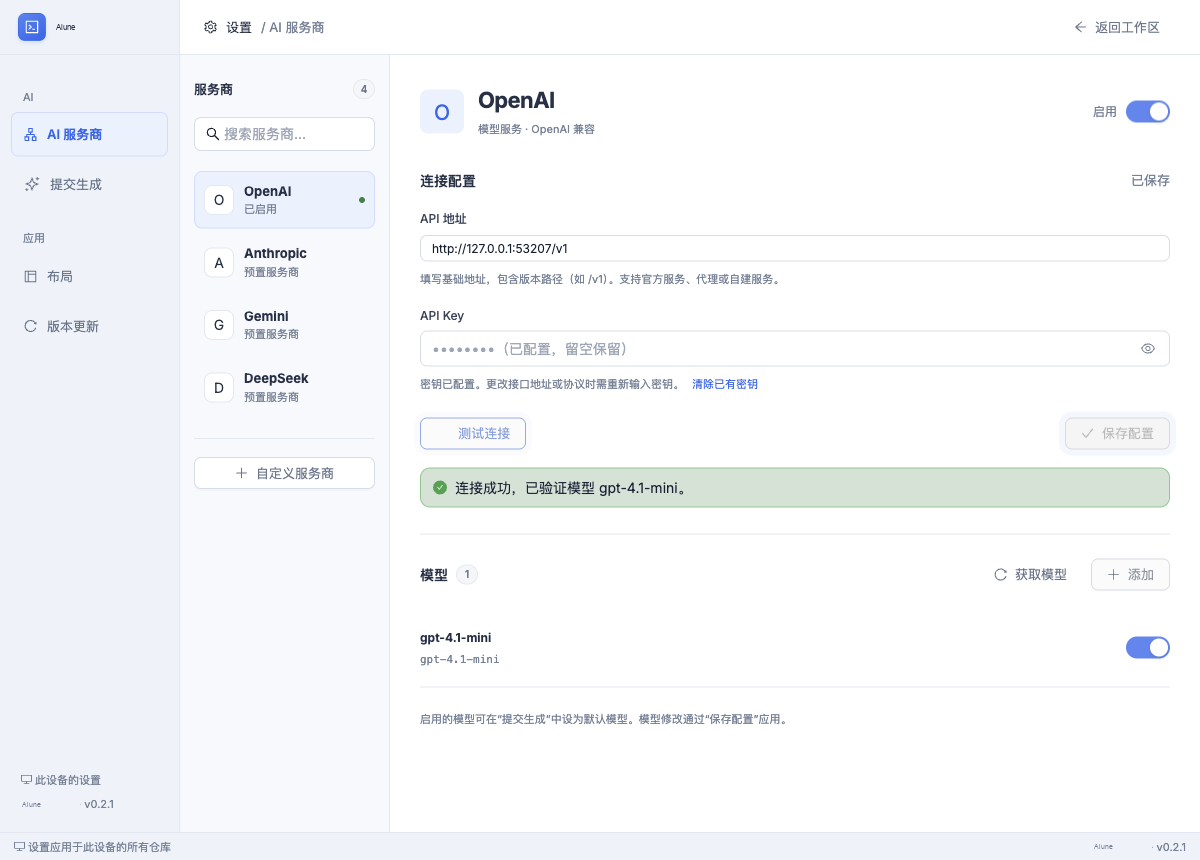Click the model count badge 1
The height and width of the screenshot is (860, 1200).
[467, 574]
